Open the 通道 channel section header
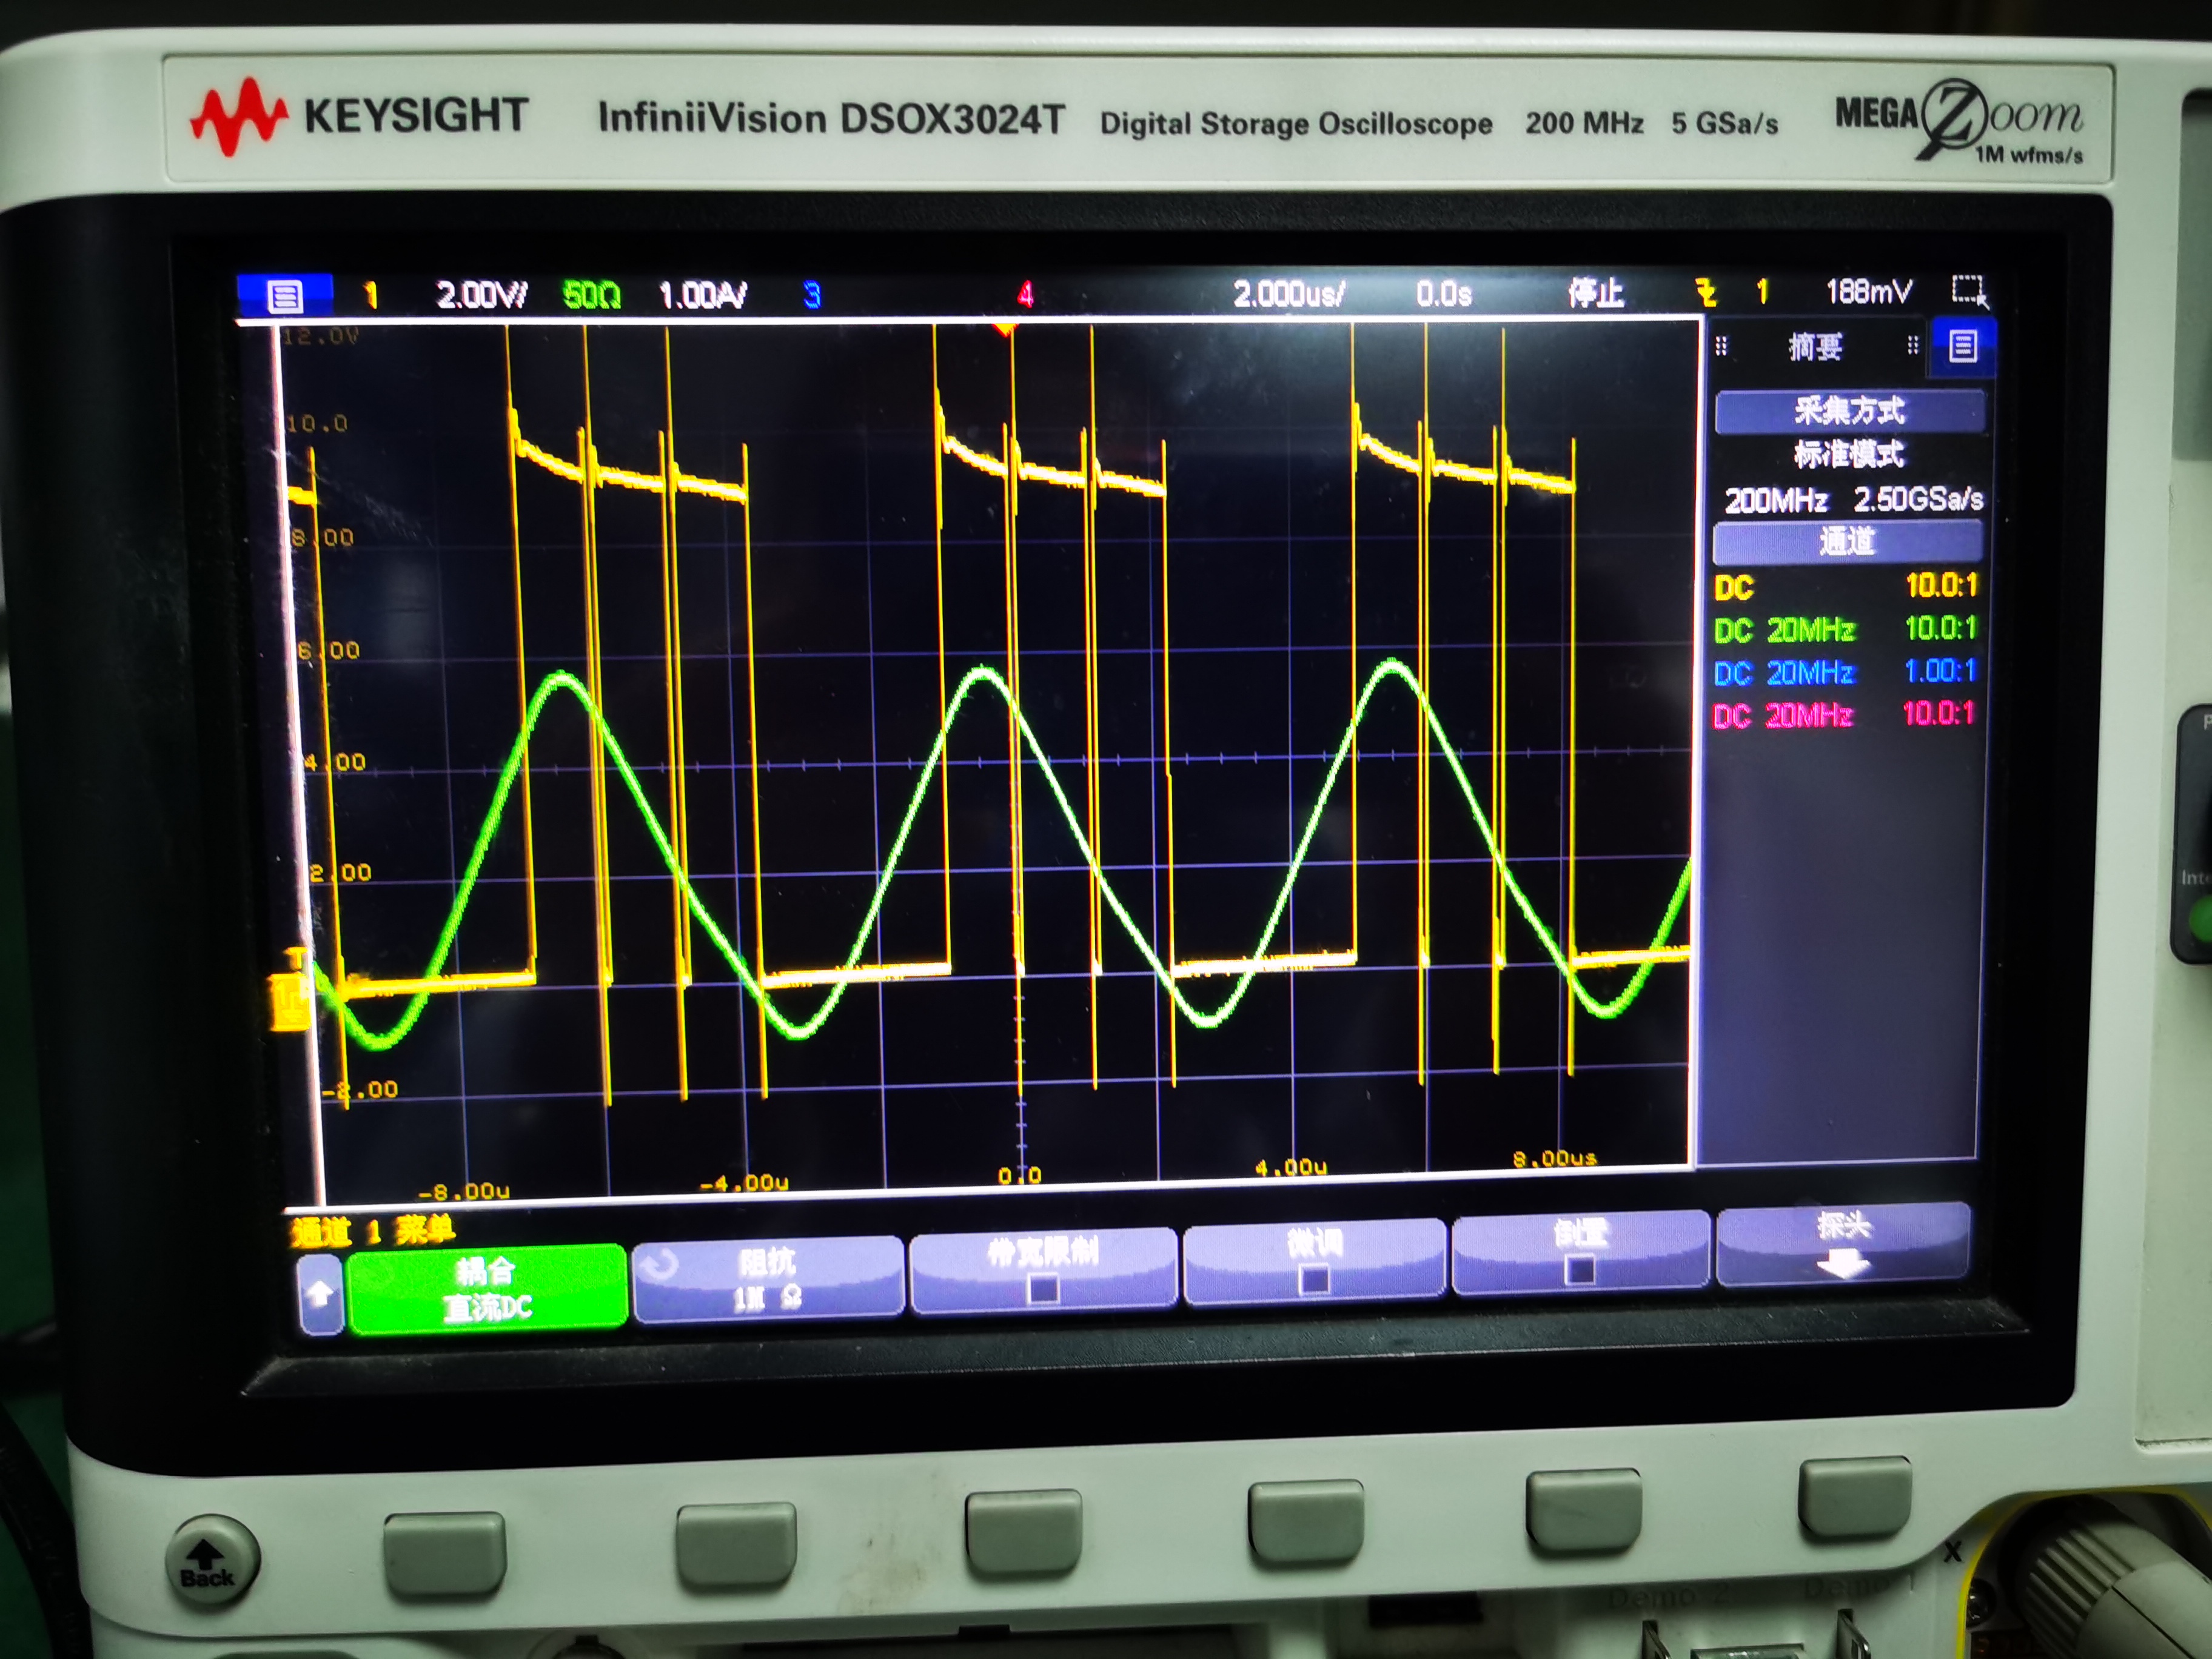 [1847, 542]
